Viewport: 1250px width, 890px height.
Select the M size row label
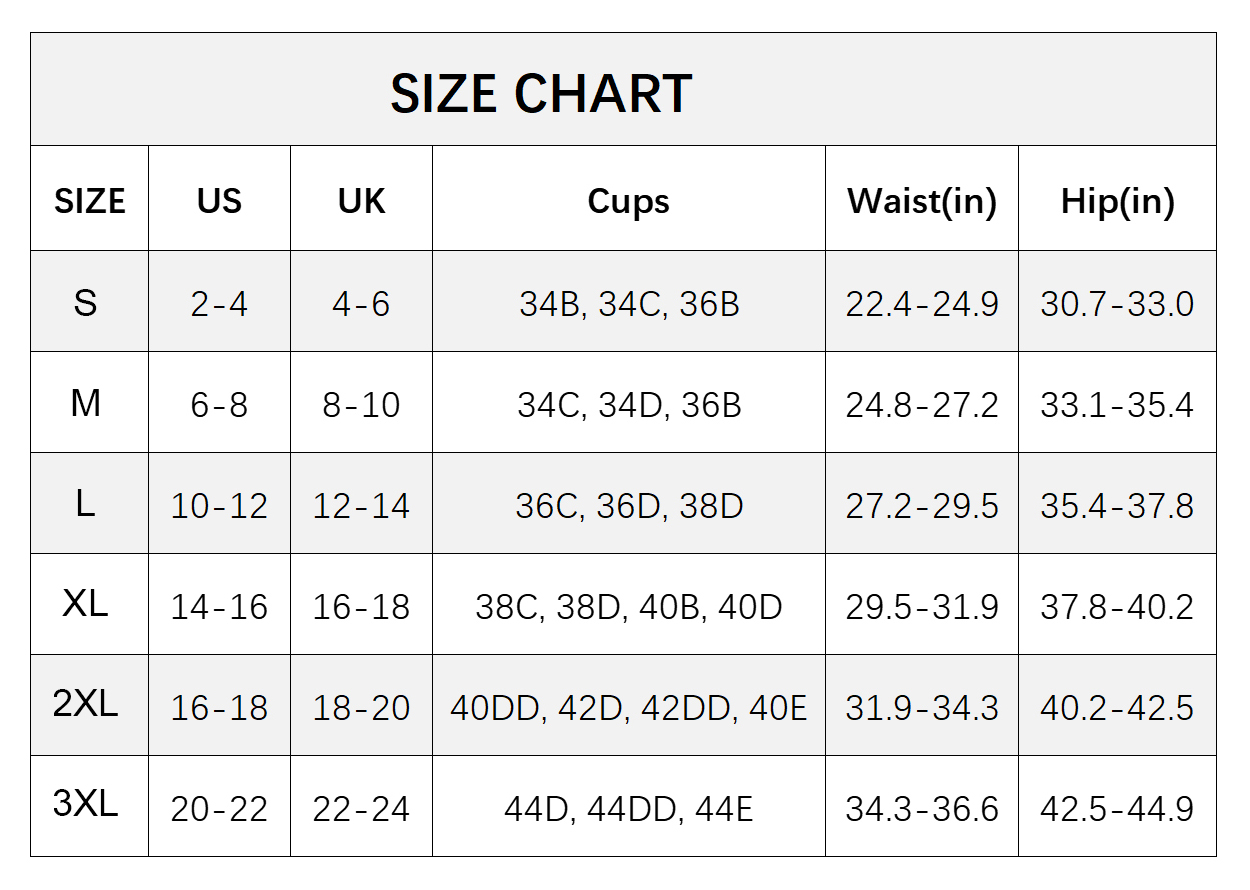[86, 402]
